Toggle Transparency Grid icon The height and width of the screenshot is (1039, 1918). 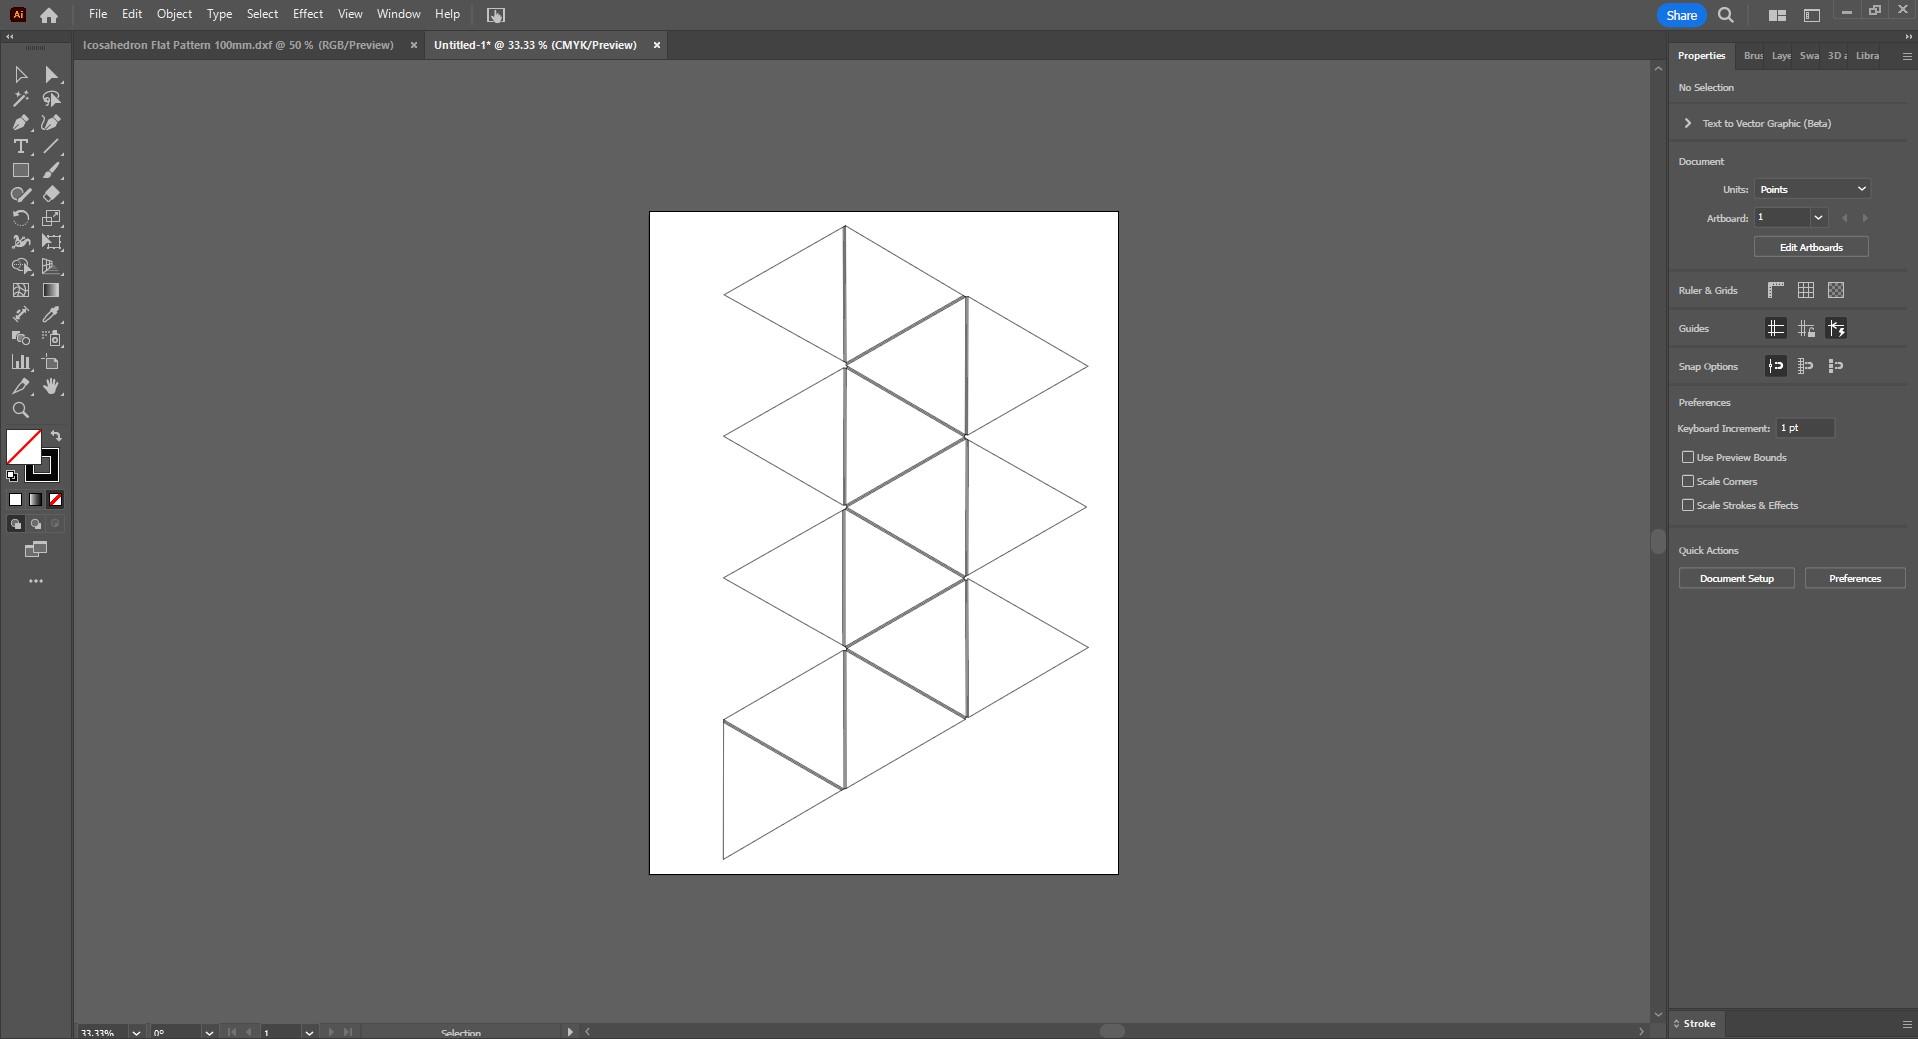[x=1836, y=290]
